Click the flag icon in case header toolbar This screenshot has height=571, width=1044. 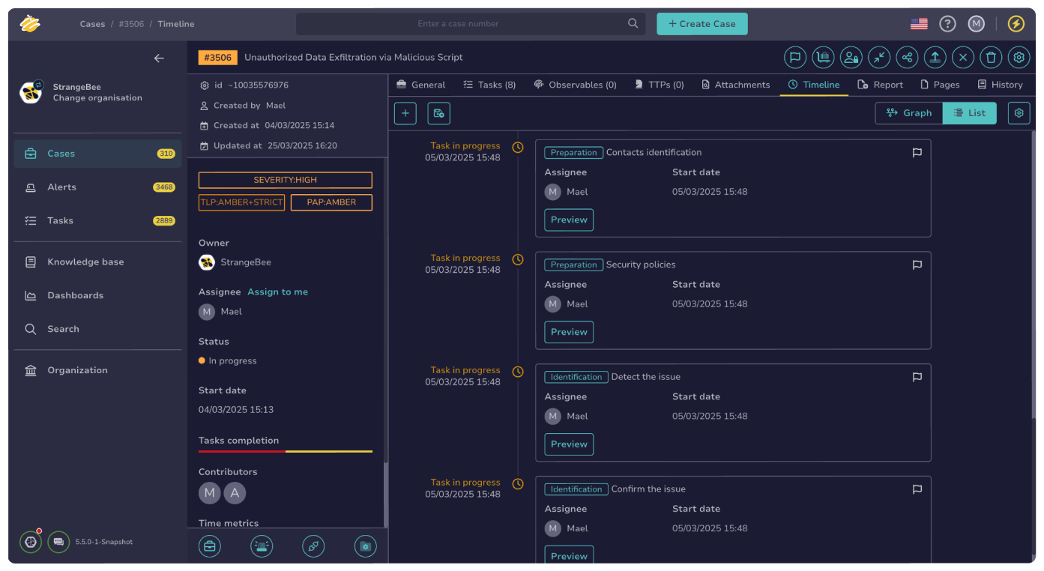(x=795, y=57)
